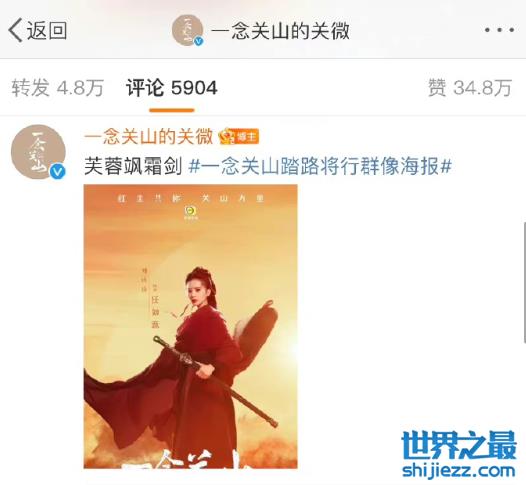Click the scrollbar on the right edge
The width and height of the screenshot is (526, 485).
(x=524, y=282)
